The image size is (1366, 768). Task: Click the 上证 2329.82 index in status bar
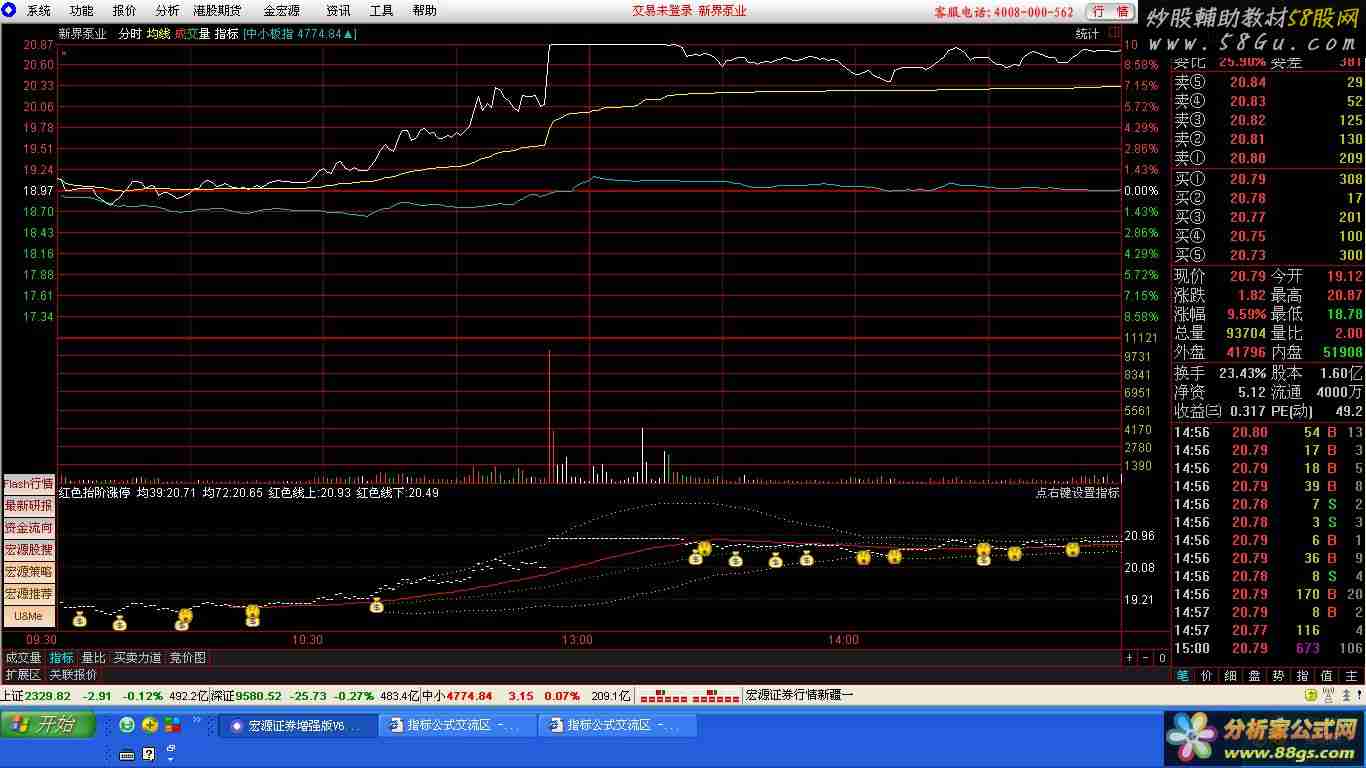pyautogui.click(x=36, y=695)
